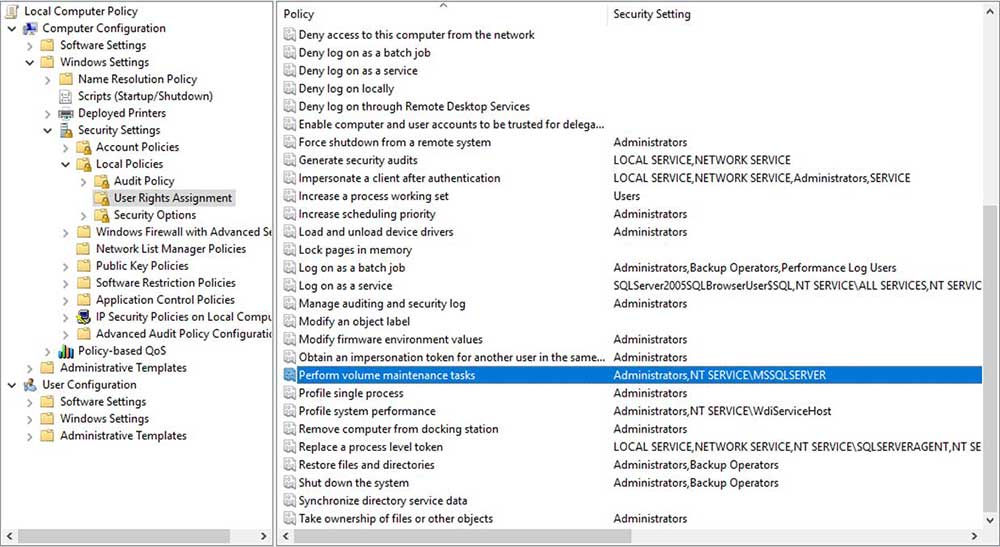Click right arrow of tree pane scrollbar
1000x547 pixels.
pyautogui.click(x=264, y=536)
